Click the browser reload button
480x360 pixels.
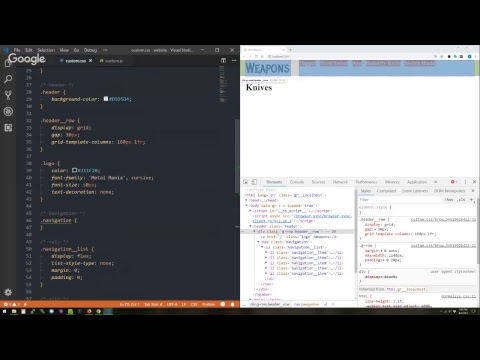(x=256, y=56)
